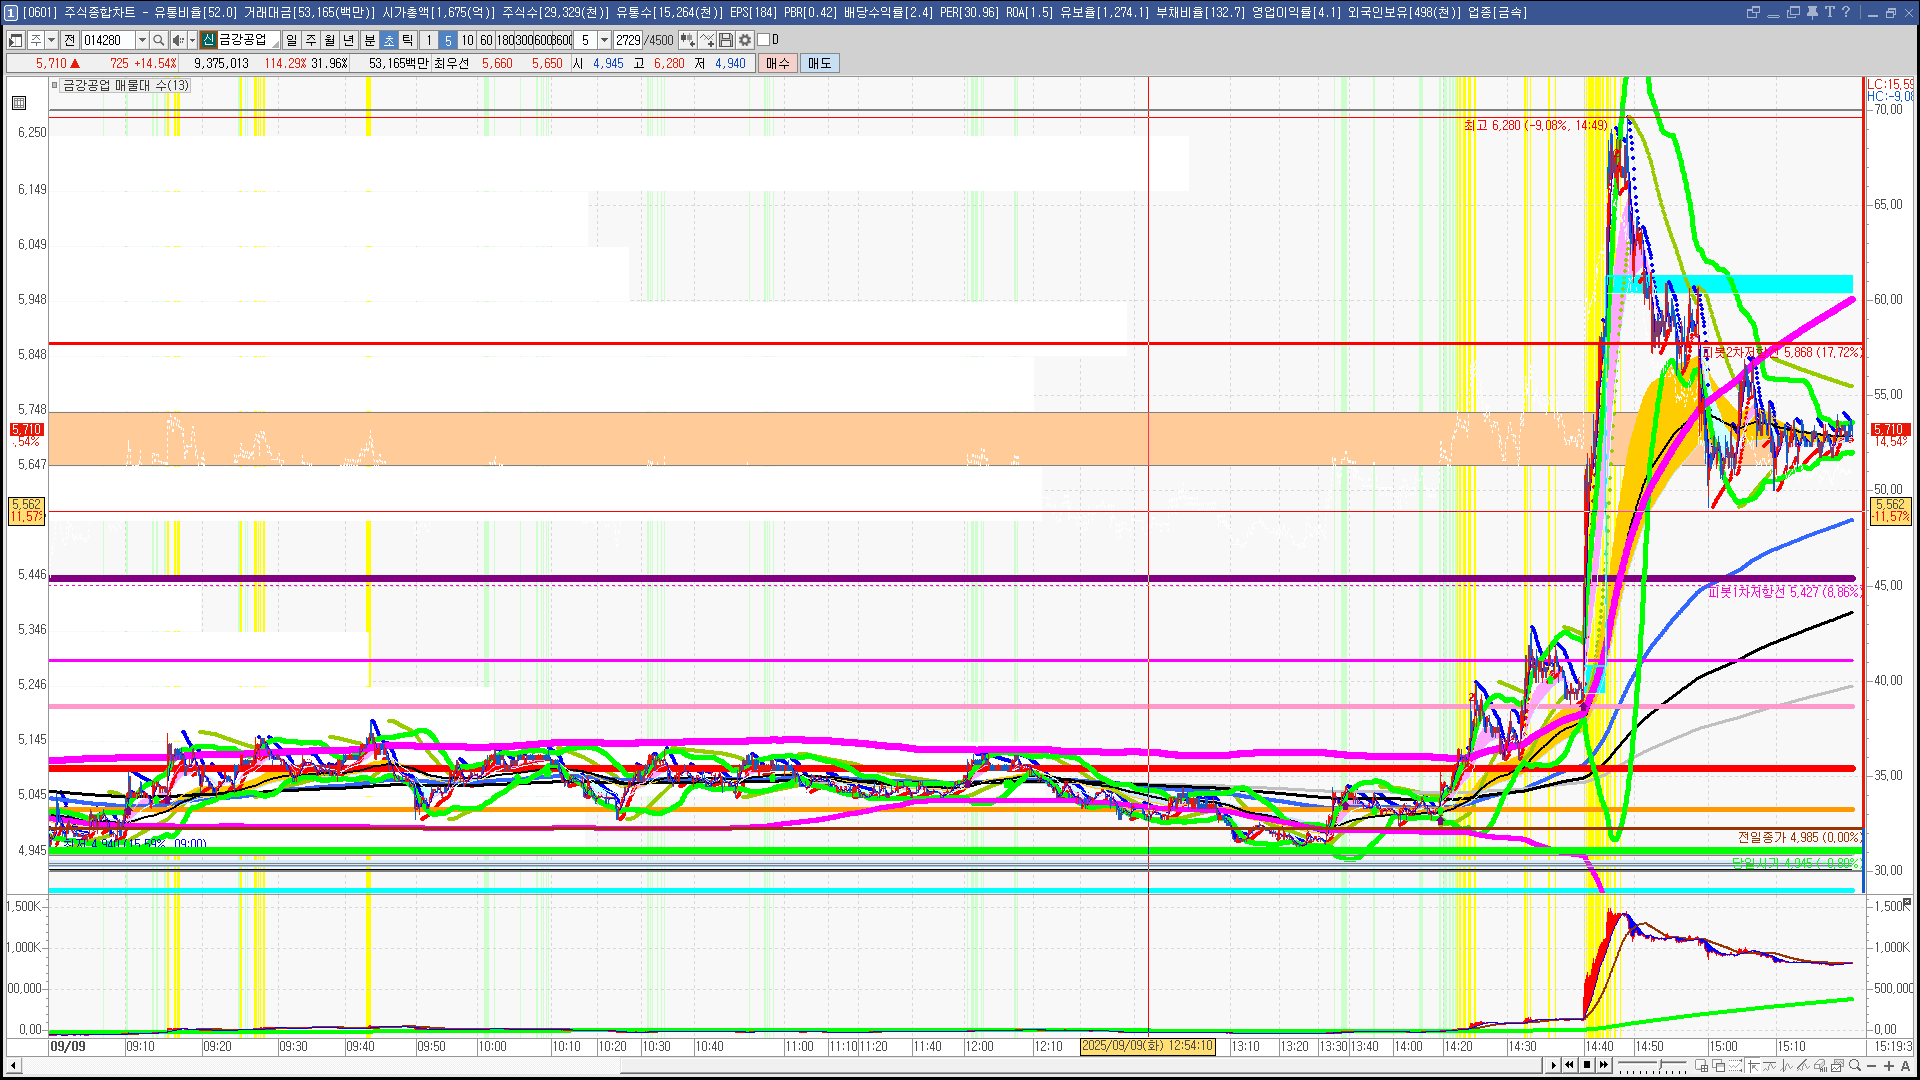Click the fast-forward button in bottom bar

tap(1604, 1065)
